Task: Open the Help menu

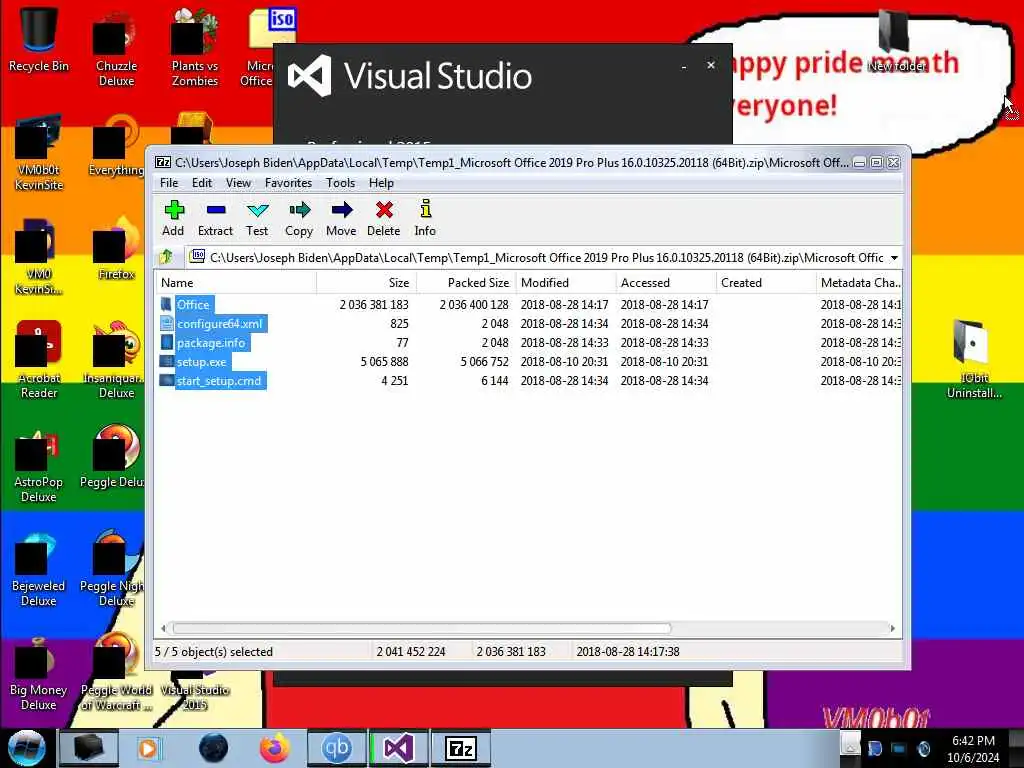Action: (x=381, y=183)
